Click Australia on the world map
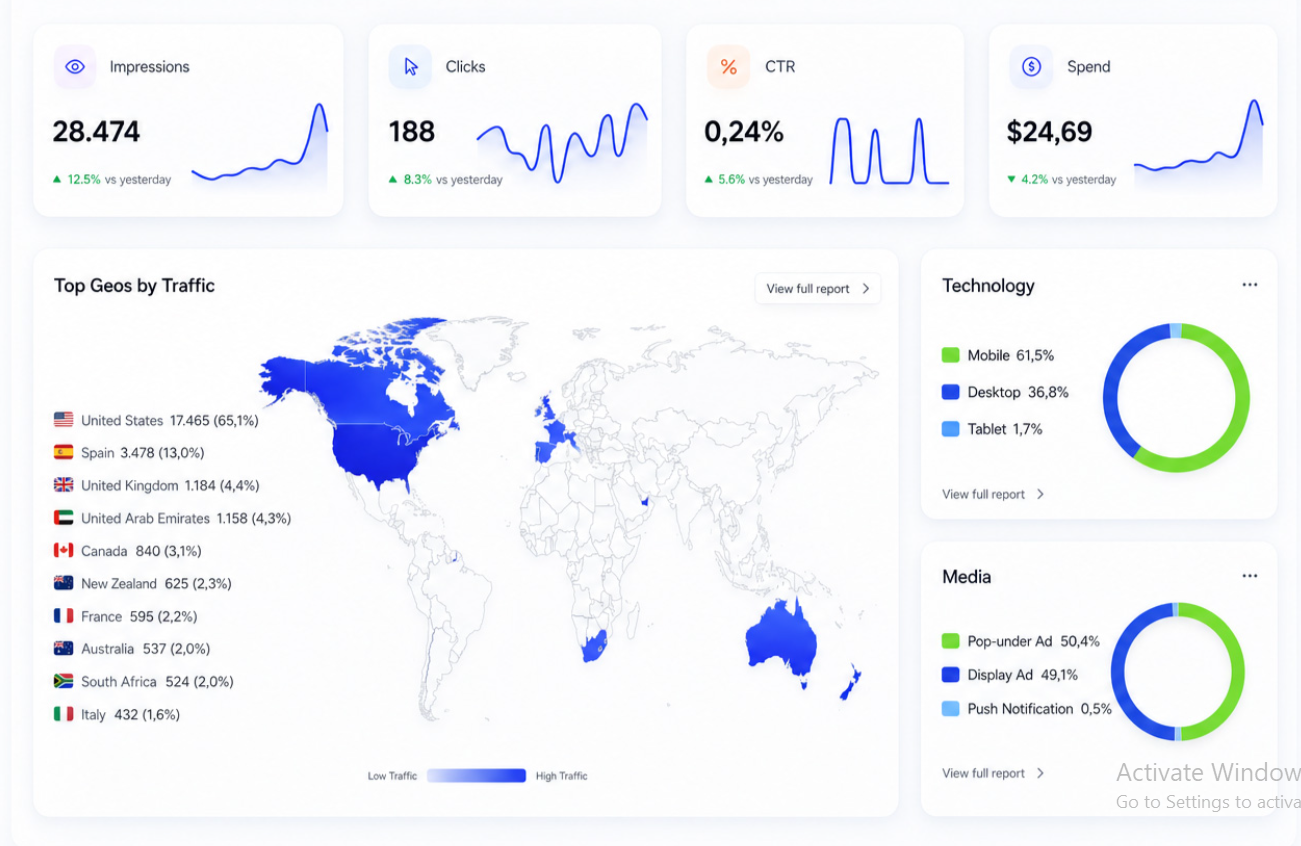Image resolution: width=1301 pixels, height=846 pixels. pos(782,642)
